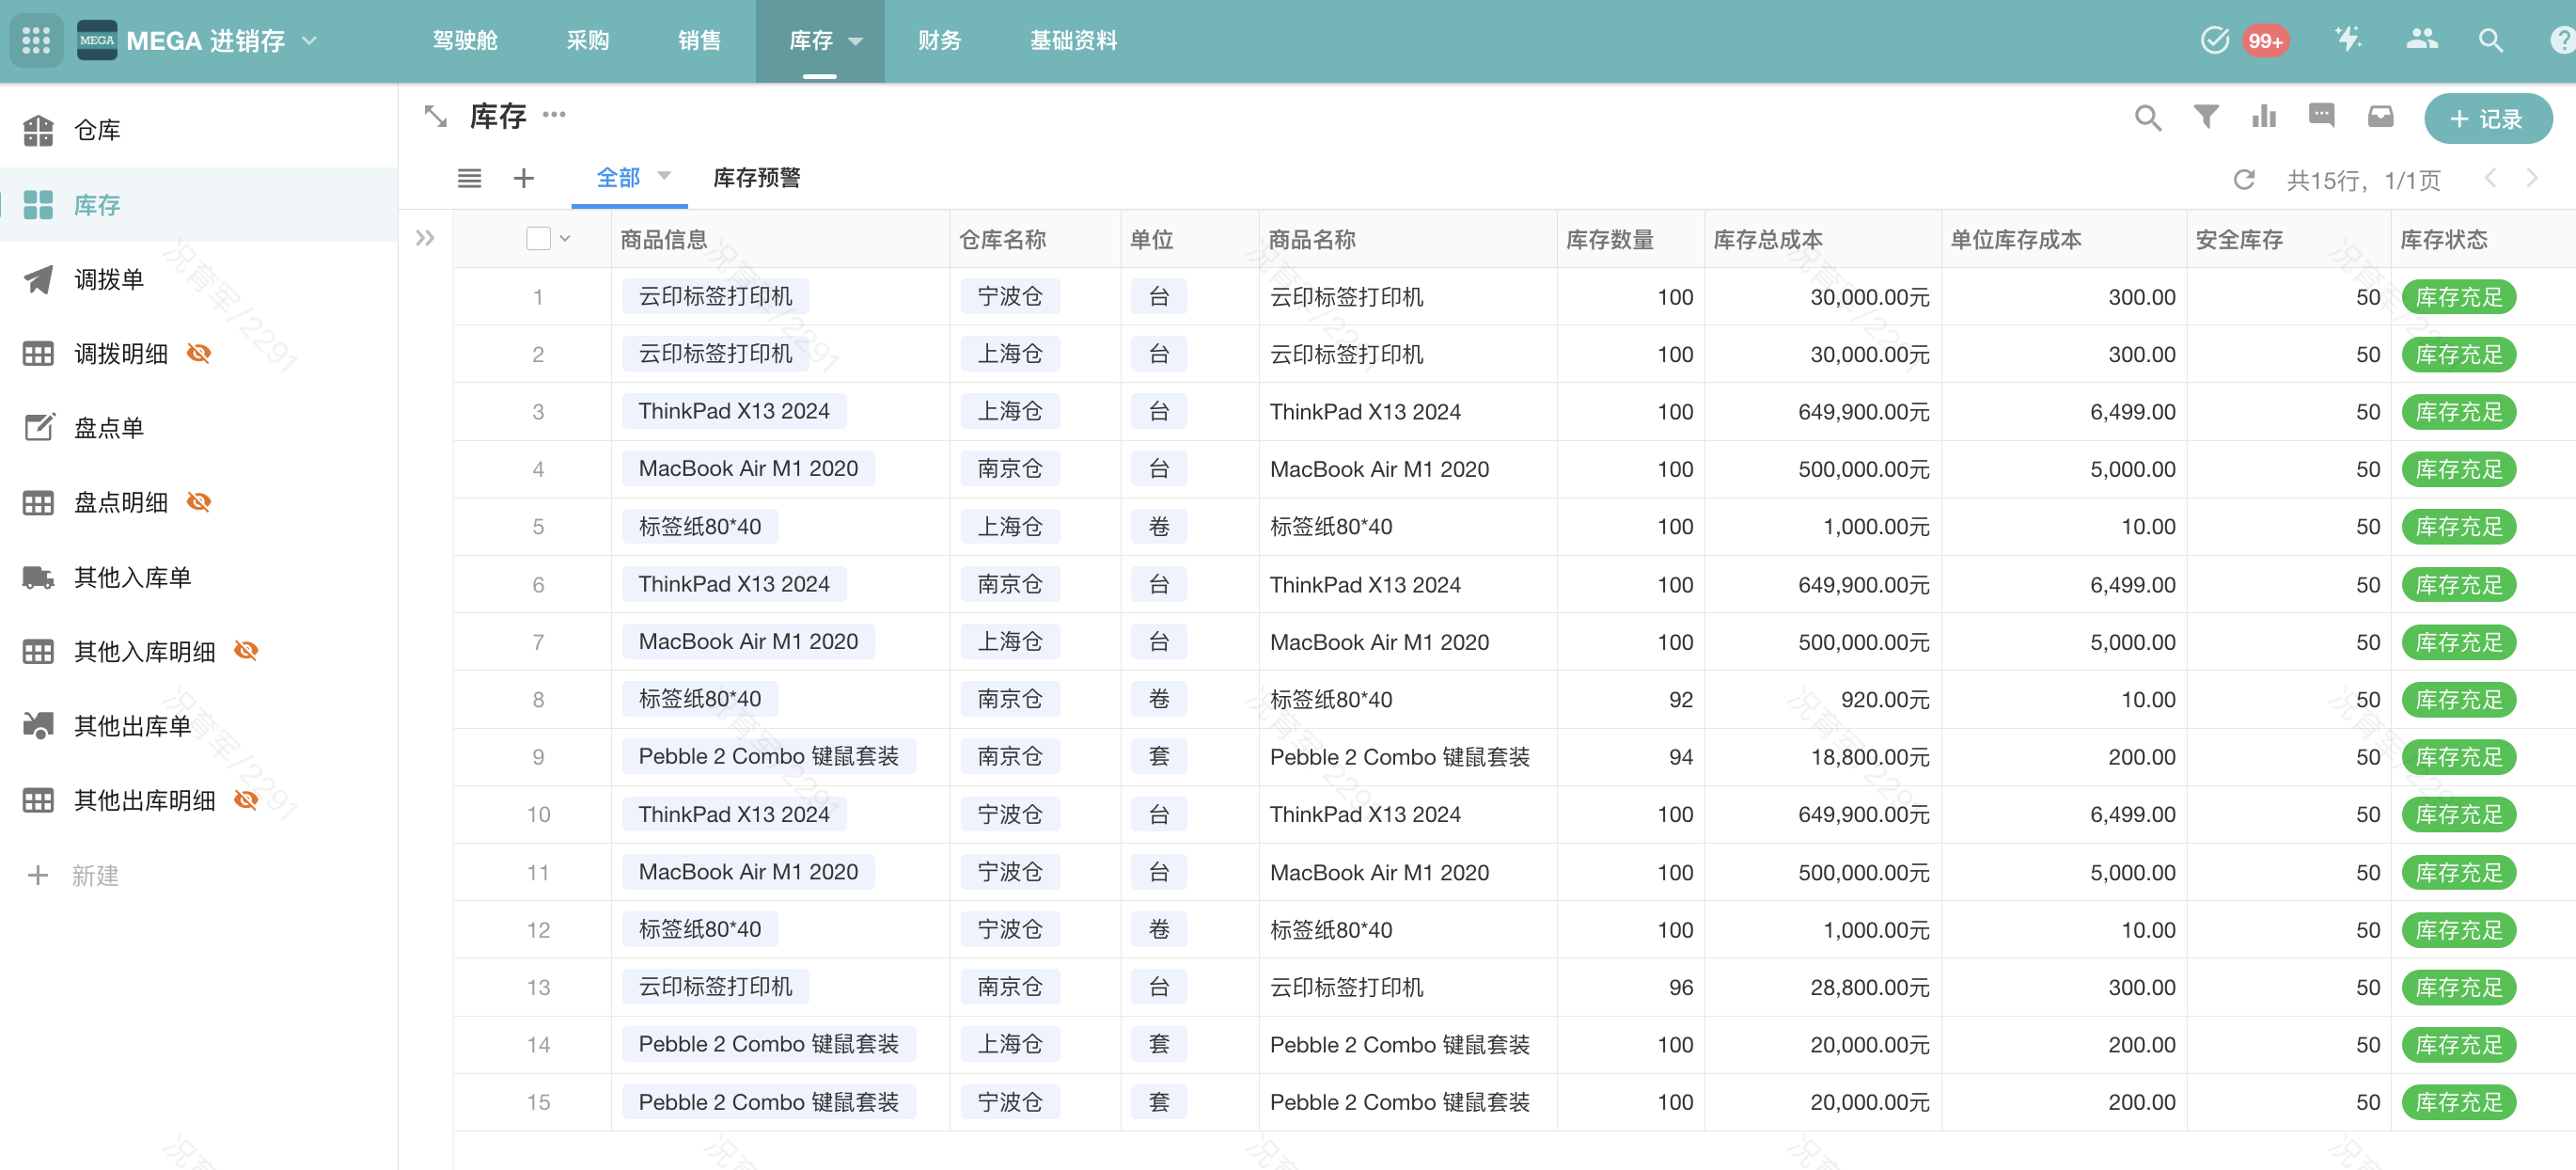The image size is (2576, 1170).
Task: Go to next page arrow
Action: 2533,178
